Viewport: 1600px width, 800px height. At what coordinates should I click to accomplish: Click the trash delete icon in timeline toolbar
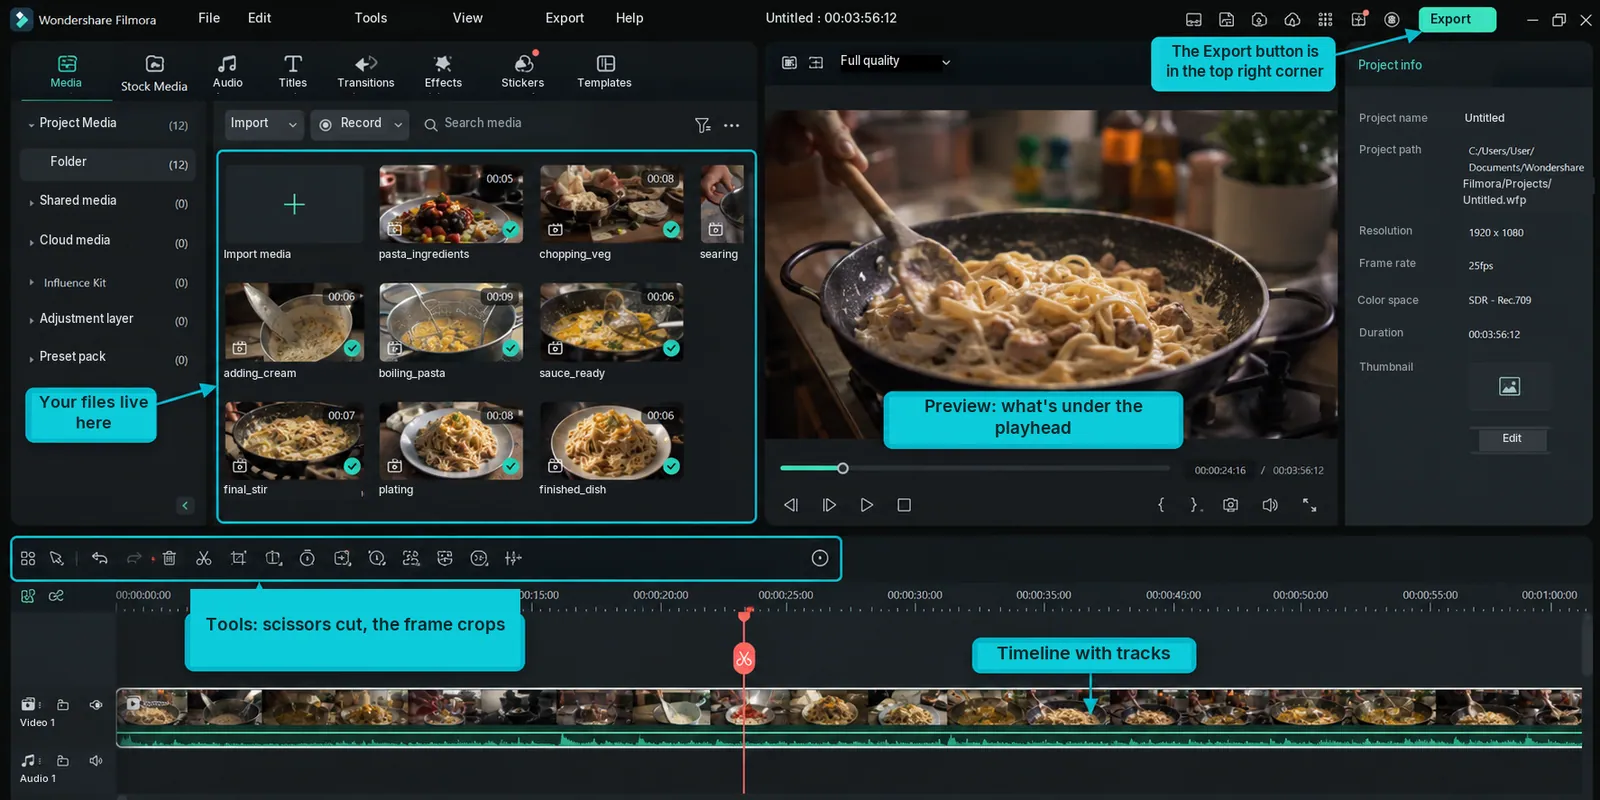click(169, 558)
